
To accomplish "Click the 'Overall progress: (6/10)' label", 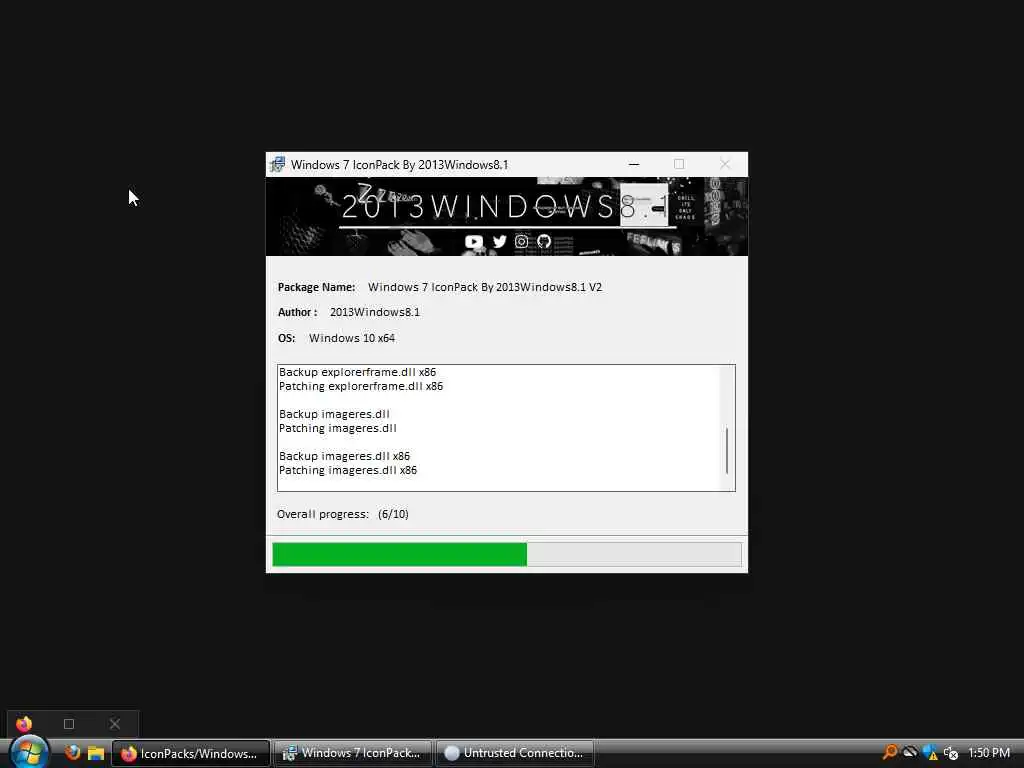I will tap(343, 514).
